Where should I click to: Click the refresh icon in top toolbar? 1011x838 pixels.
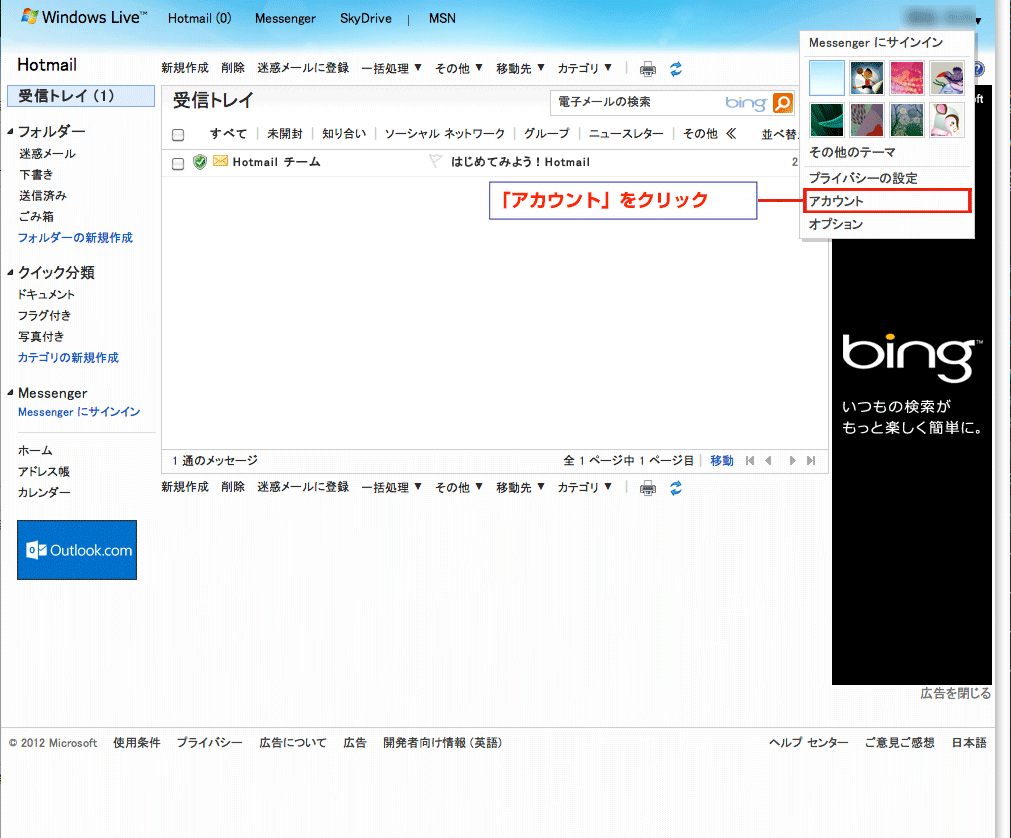[675, 69]
